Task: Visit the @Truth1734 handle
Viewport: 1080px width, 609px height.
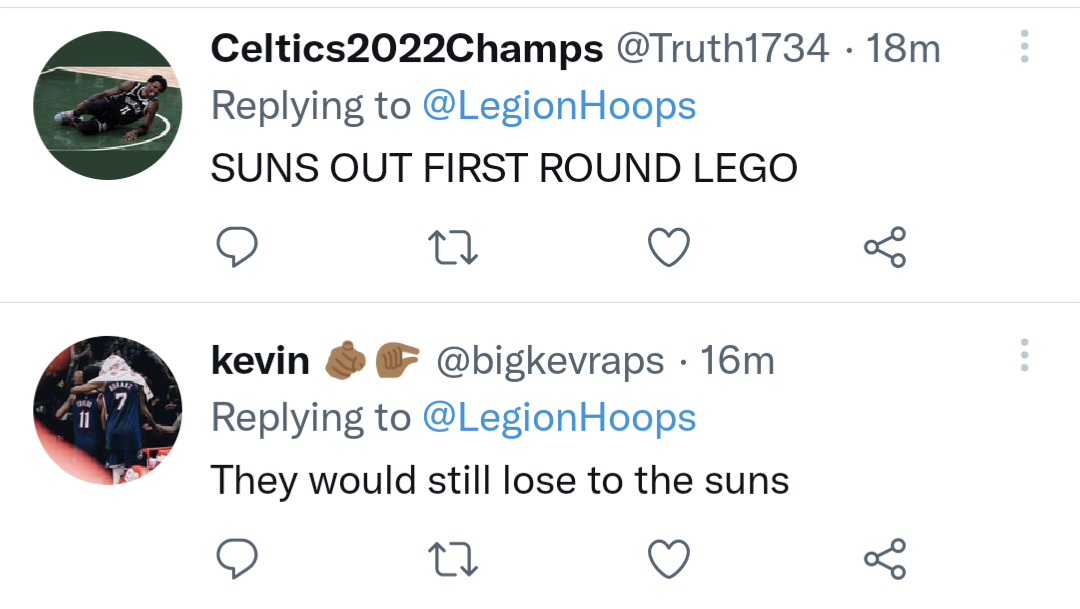Action: (x=721, y=48)
